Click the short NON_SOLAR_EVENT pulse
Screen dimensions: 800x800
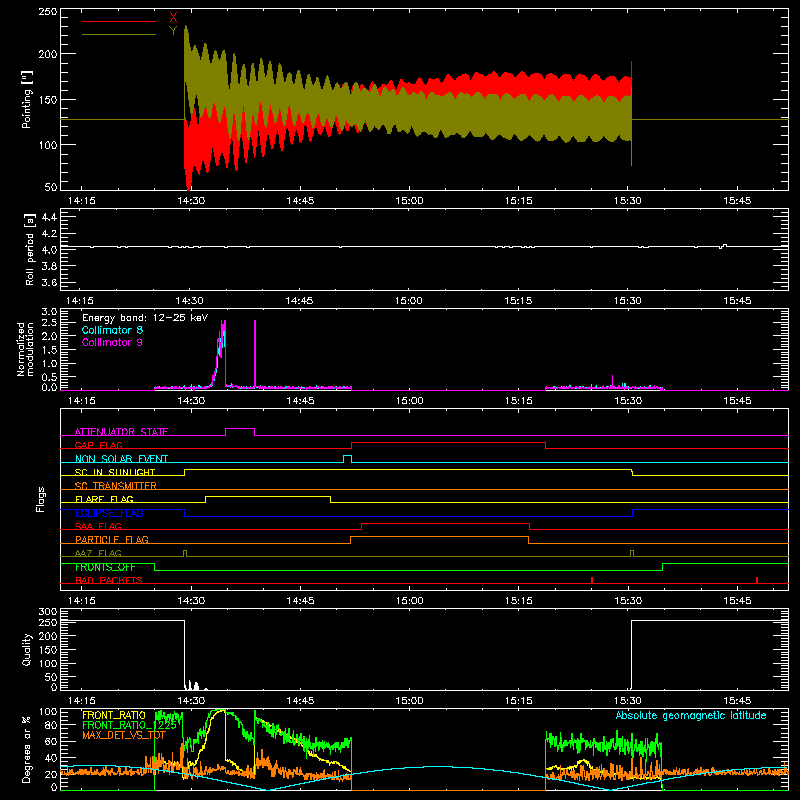click(x=347, y=456)
